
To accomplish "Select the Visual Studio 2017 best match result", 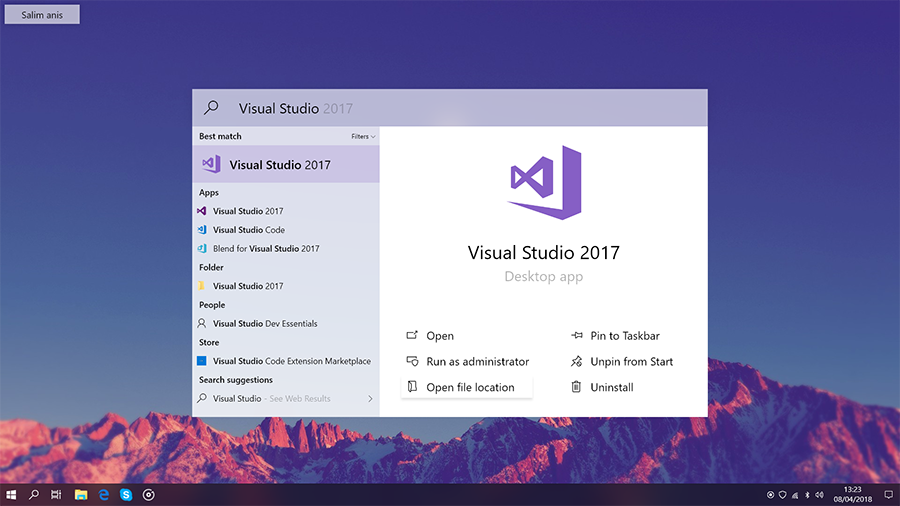I will pyautogui.click(x=286, y=165).
